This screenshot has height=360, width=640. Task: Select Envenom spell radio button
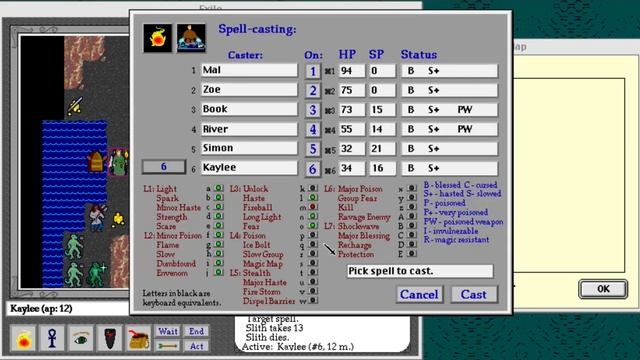pos(219,273)
